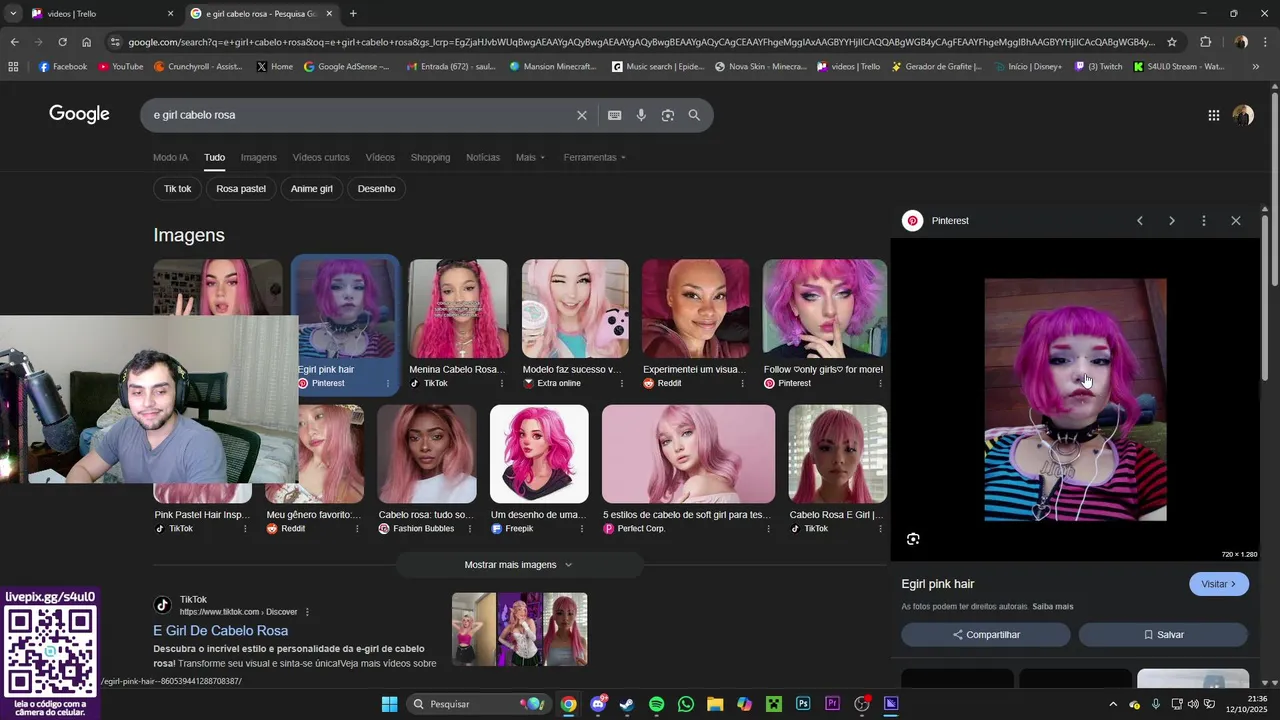Click the large pink hair preview image
The height and width of the screenshot is (720, 1280).
tap(1075, 400)
